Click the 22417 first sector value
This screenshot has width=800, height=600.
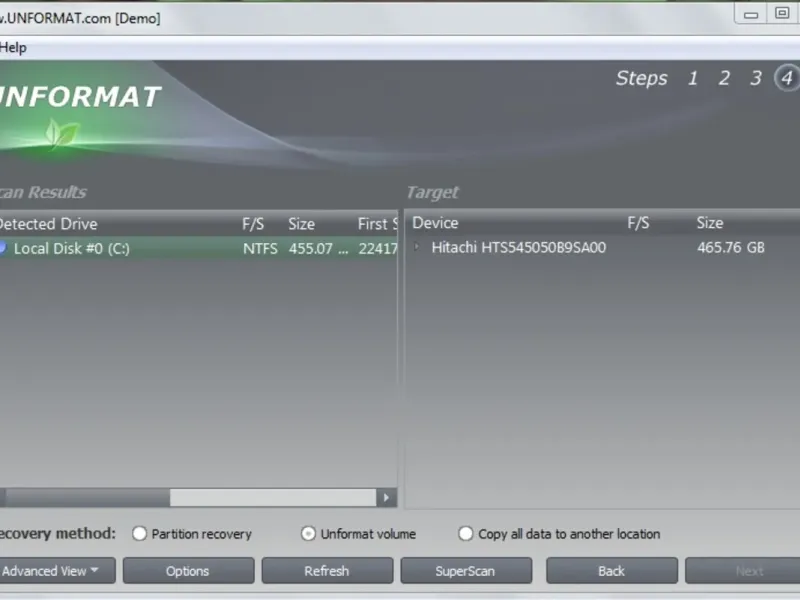pyautogui.click(x=378, y=248)
